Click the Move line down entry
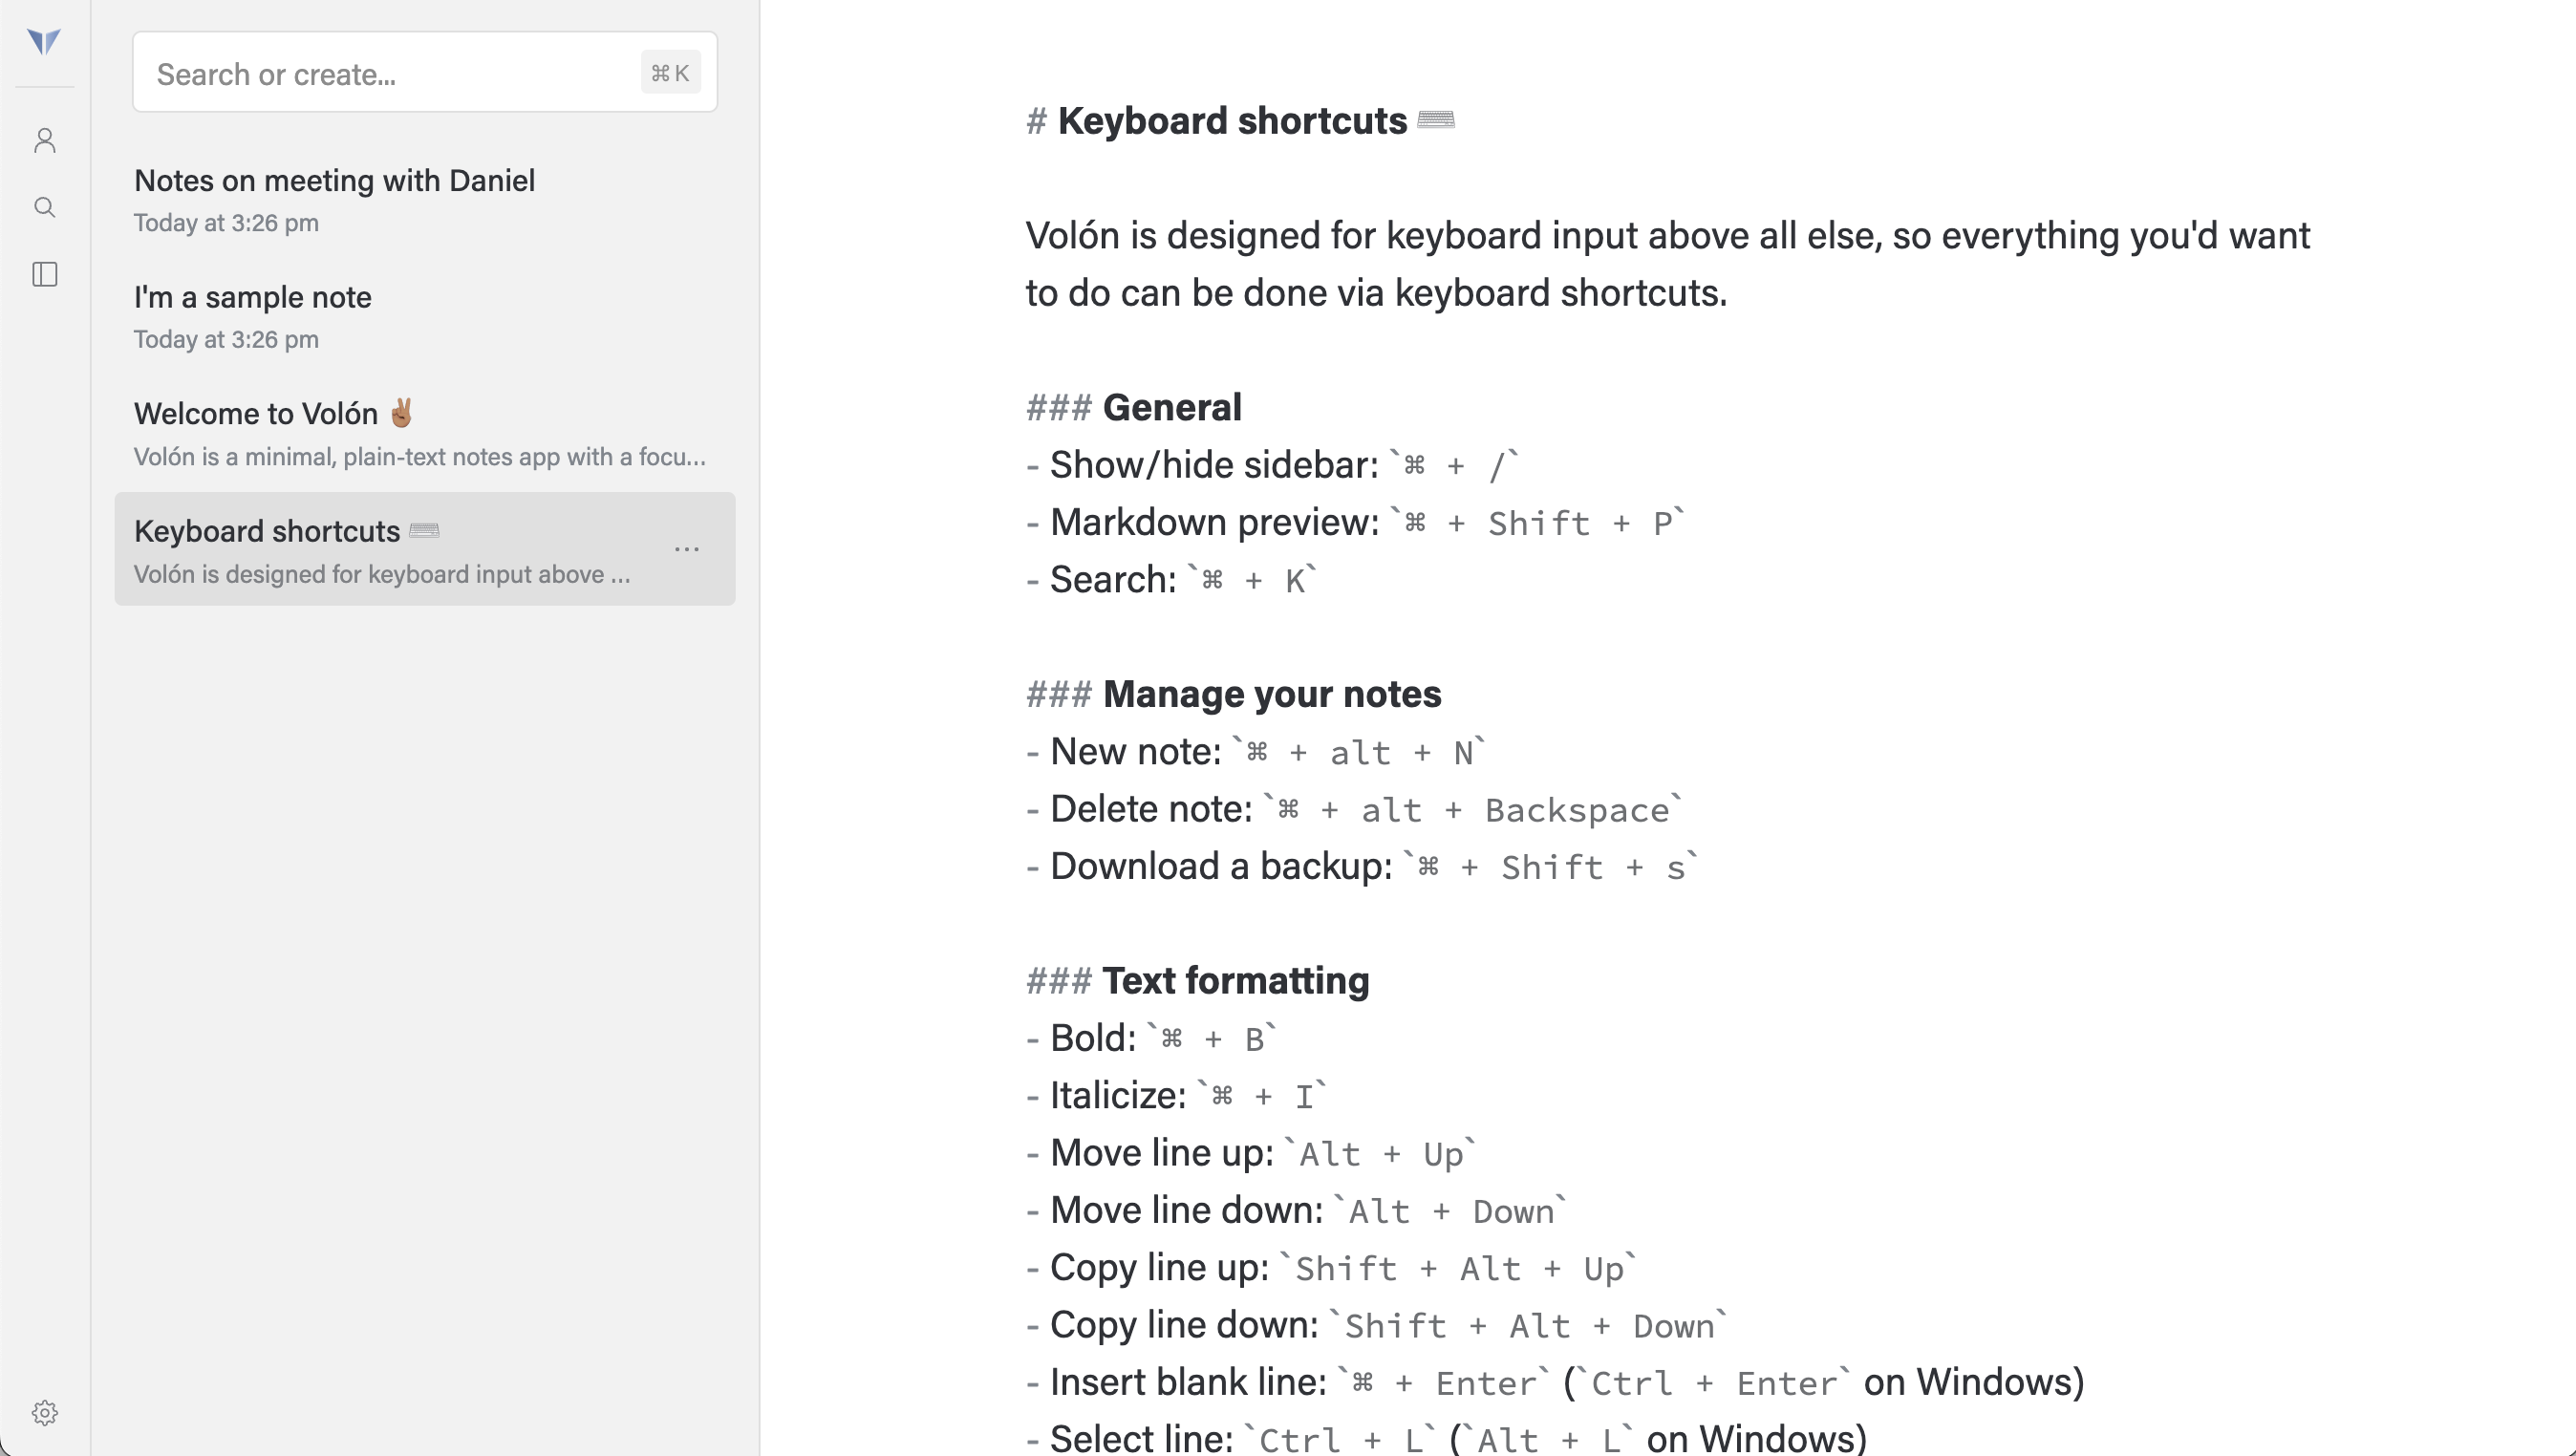This screenshot has width=2576, height=1456. pyautogui.click(x=1297, y=1211)
